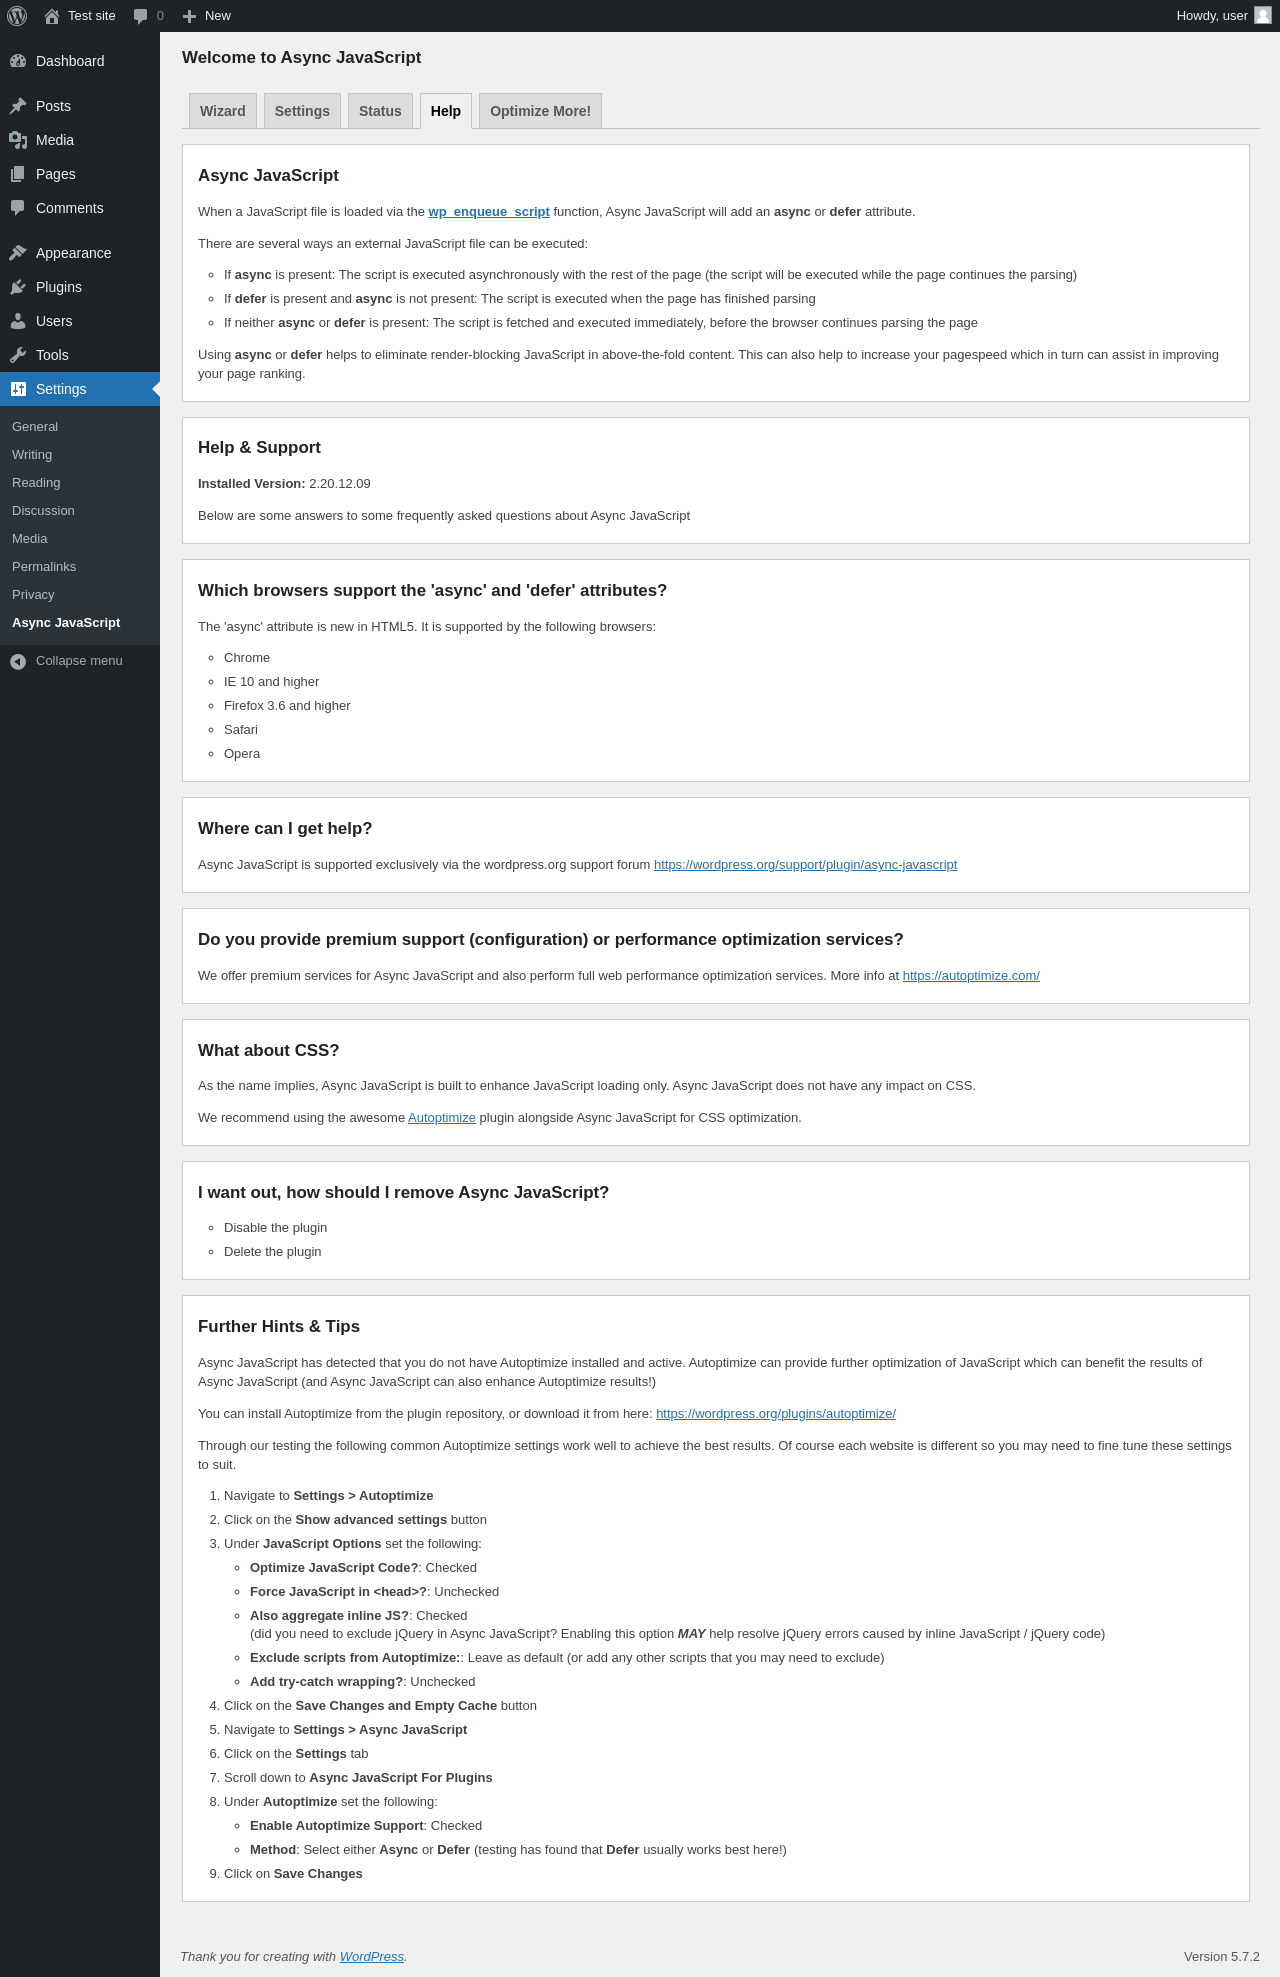Click the user avatar icon

click(x=1263, y=15)
